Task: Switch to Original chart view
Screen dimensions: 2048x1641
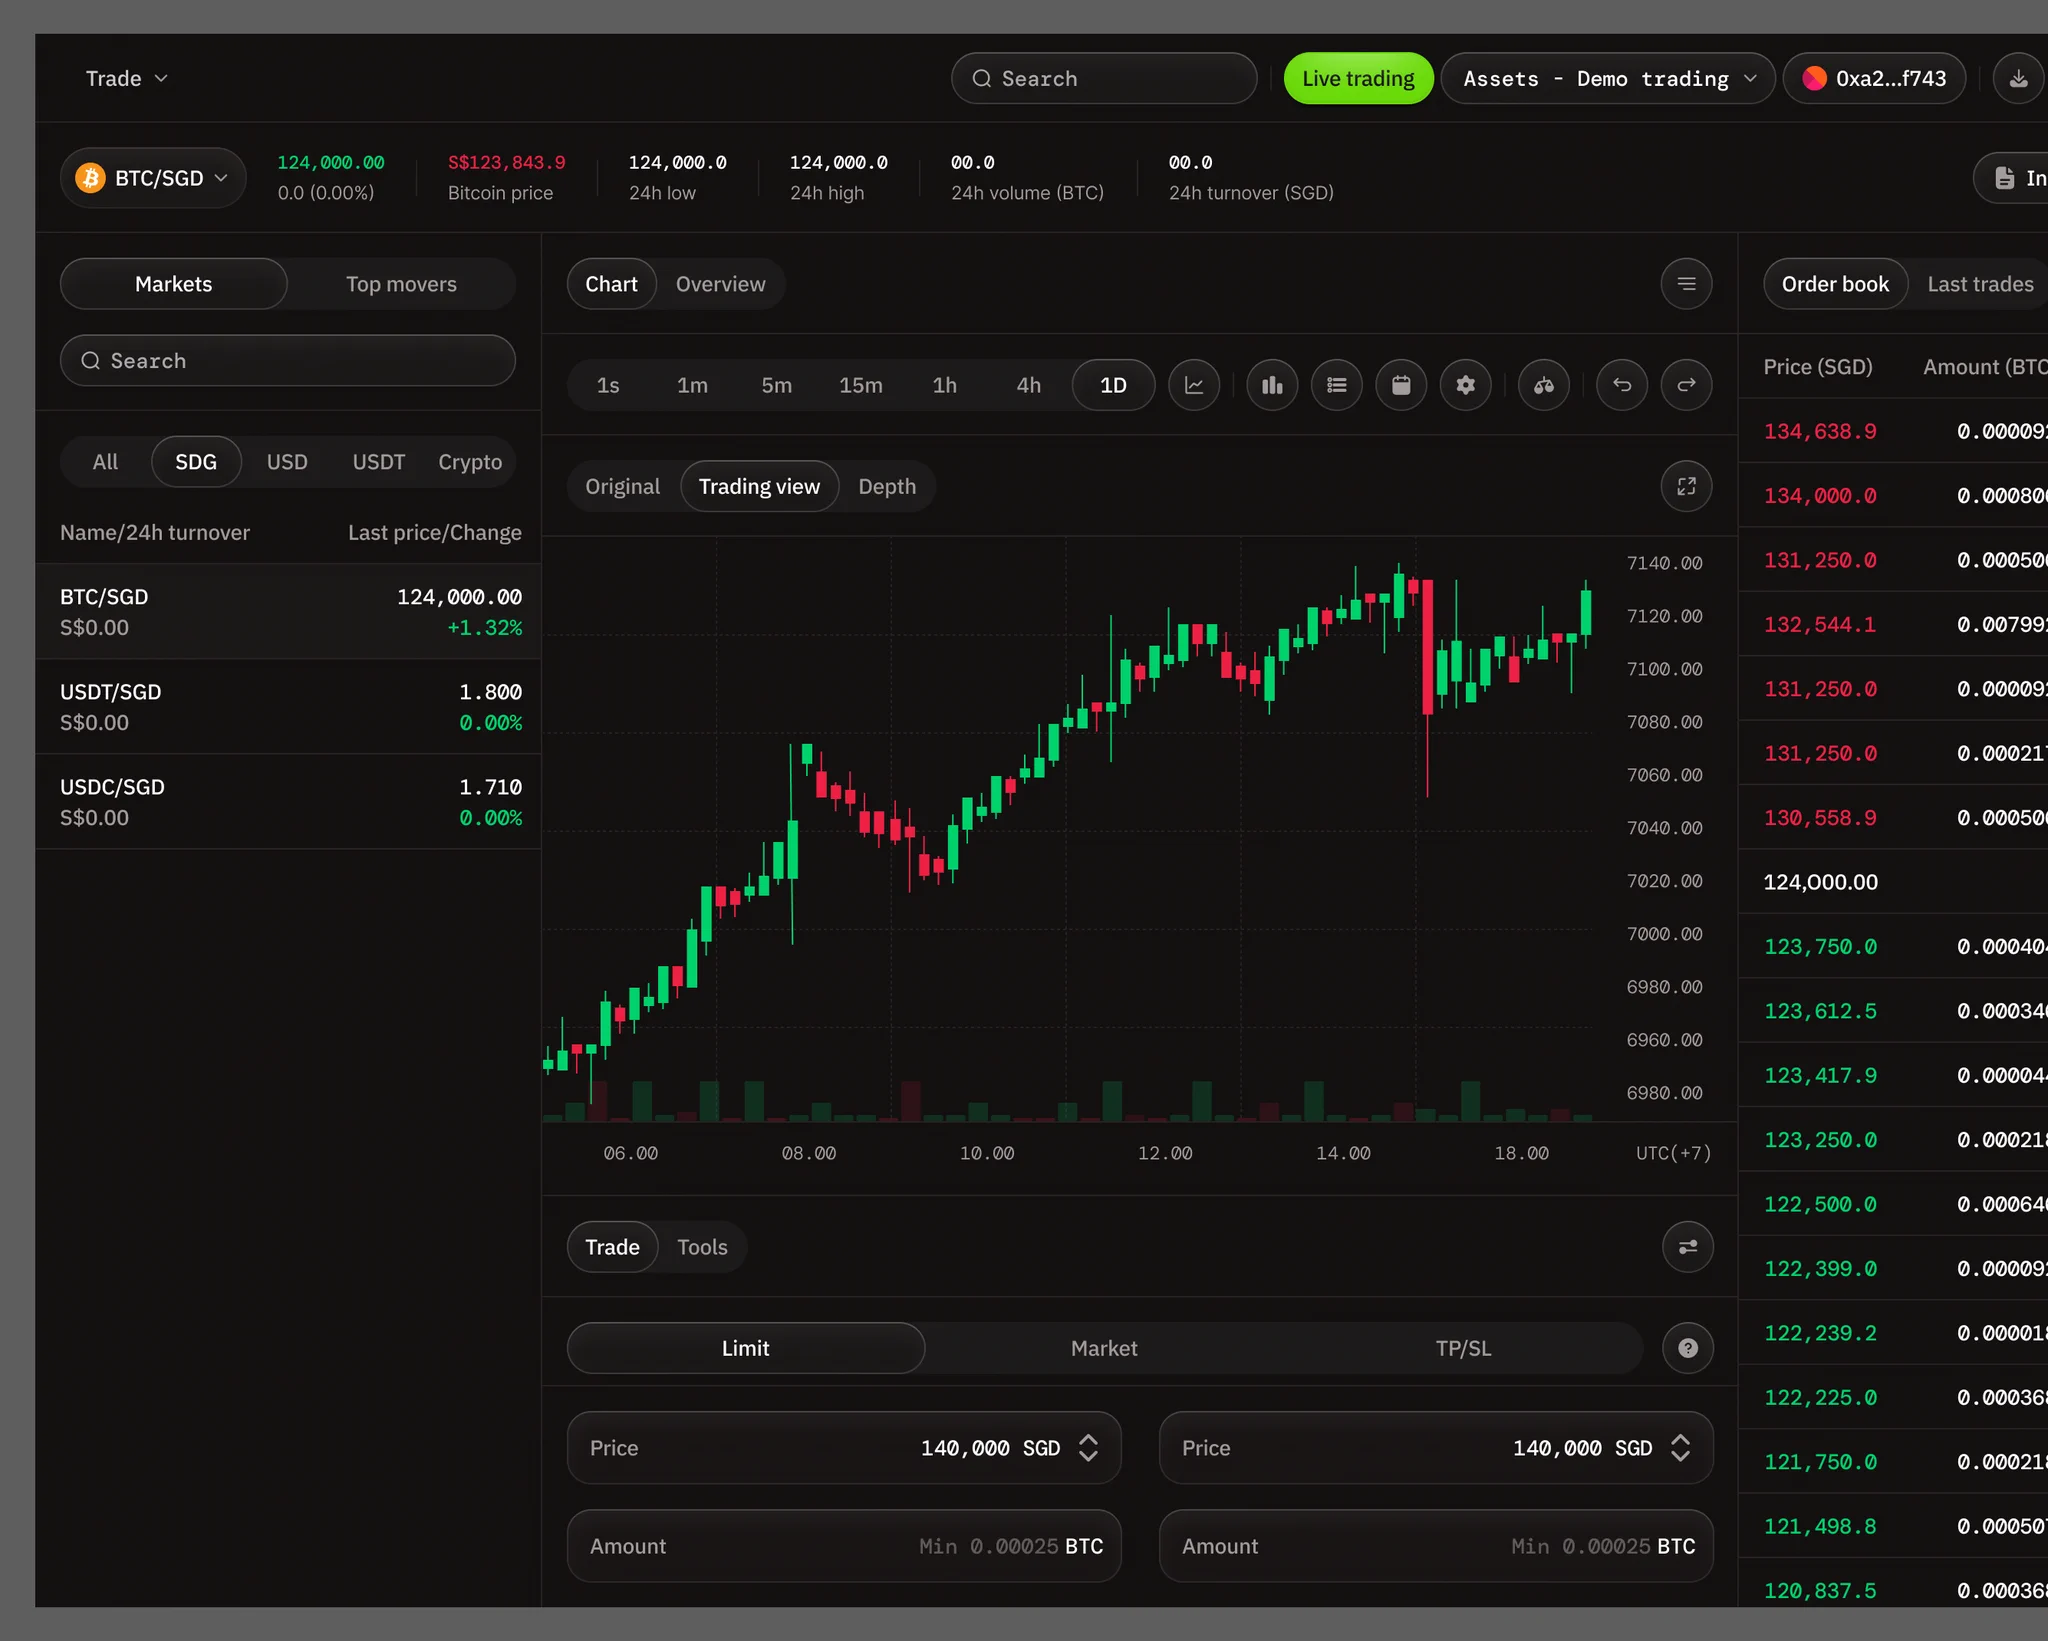Action: click(622, 486)
